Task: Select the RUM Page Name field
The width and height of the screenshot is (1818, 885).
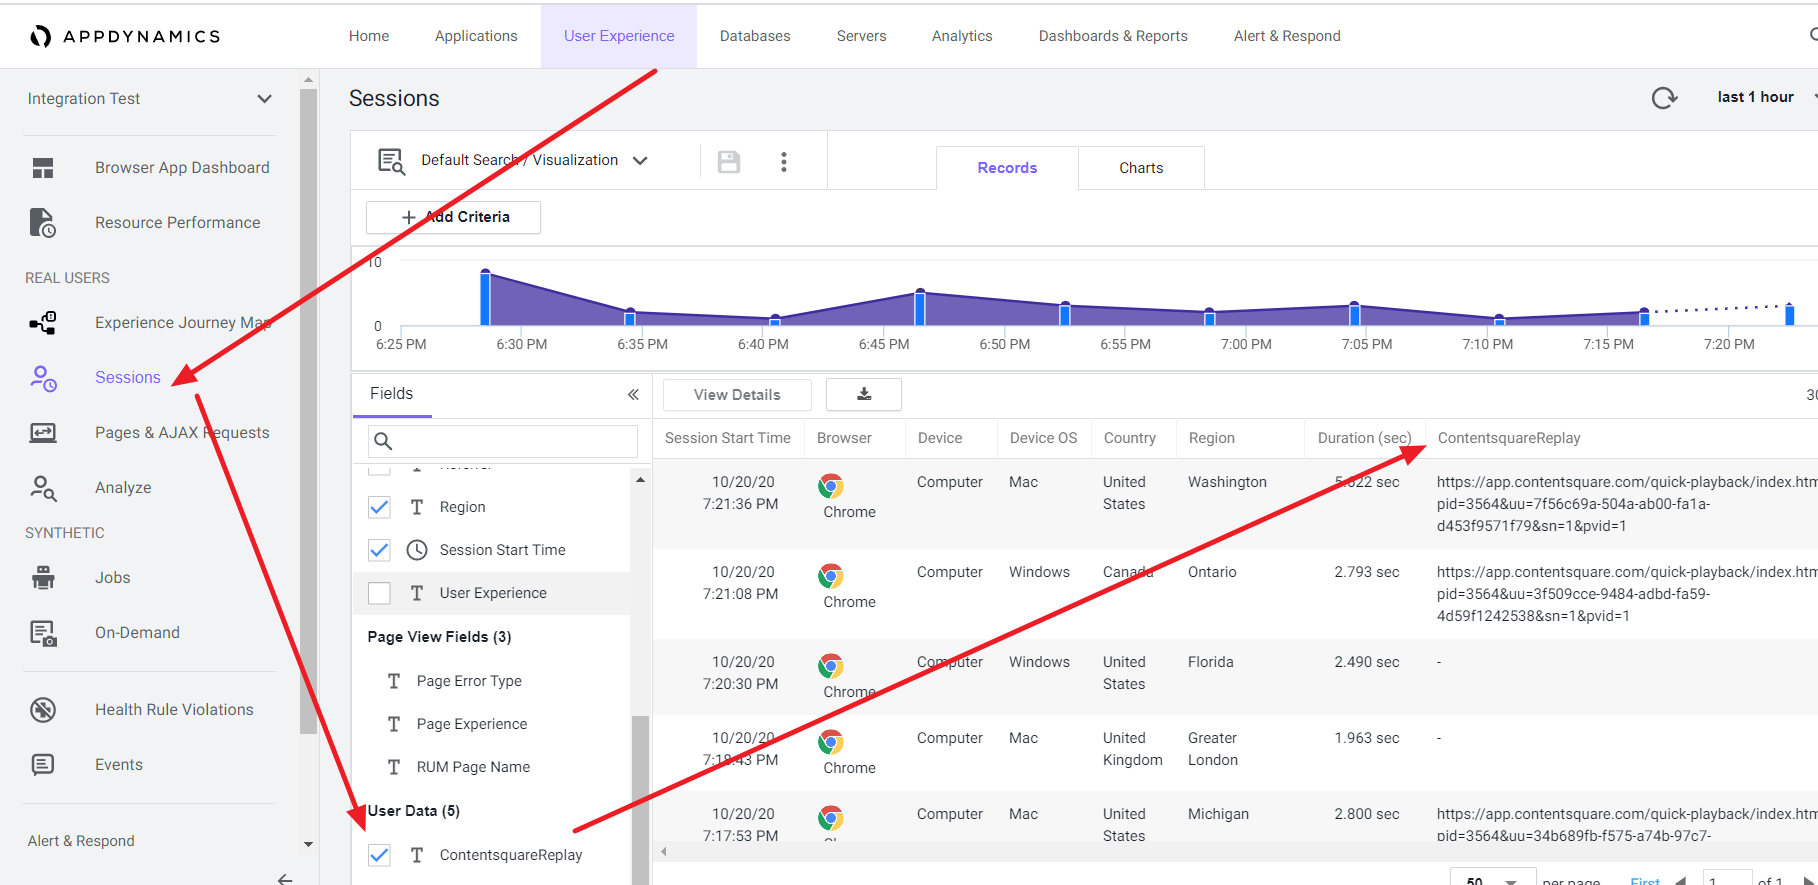Action: (x=473, y=767)
